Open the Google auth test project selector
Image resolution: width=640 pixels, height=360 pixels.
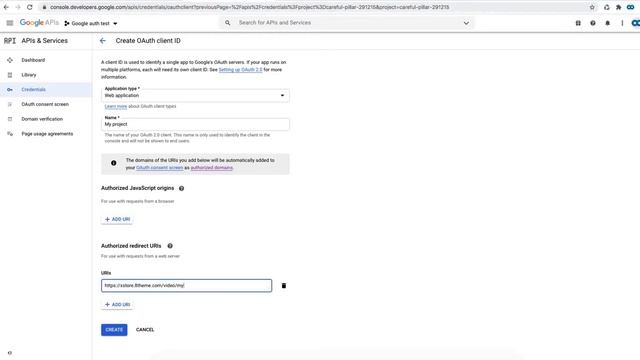click(91, 23)
